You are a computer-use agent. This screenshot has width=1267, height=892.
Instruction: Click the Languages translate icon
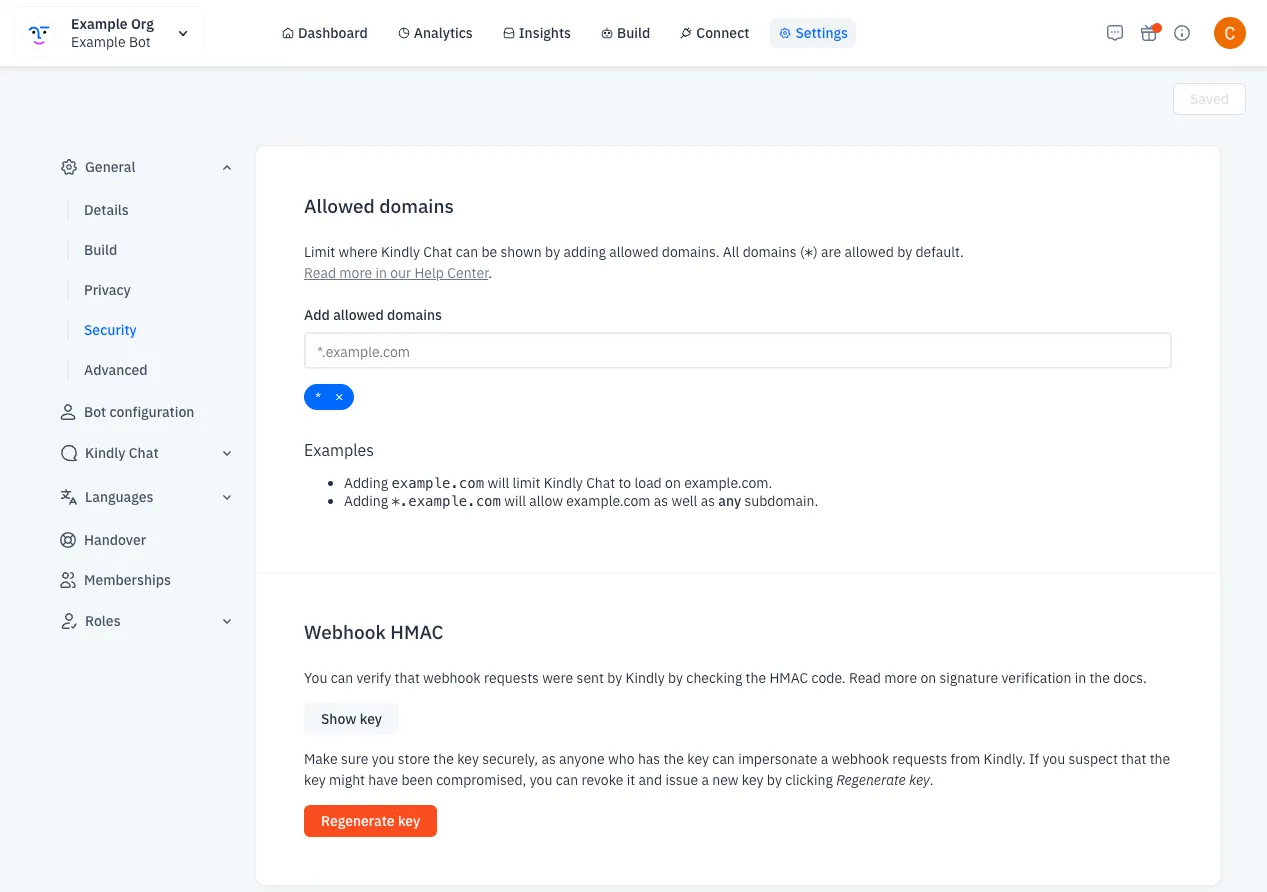tap(68, 497)
